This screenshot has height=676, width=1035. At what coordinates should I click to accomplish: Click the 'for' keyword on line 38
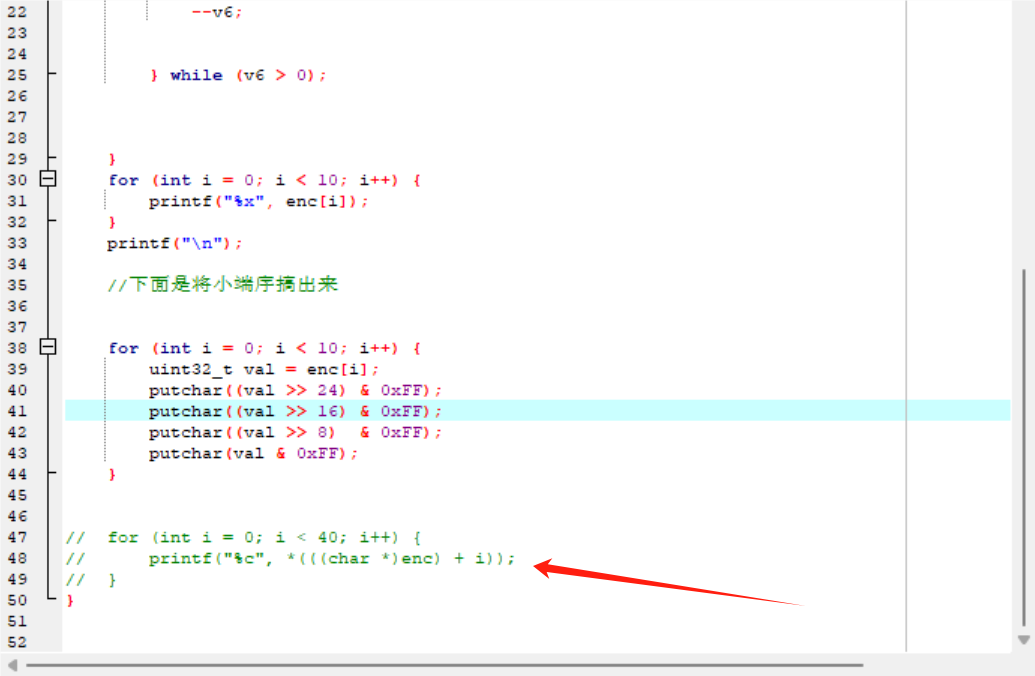tap(123, 348)
